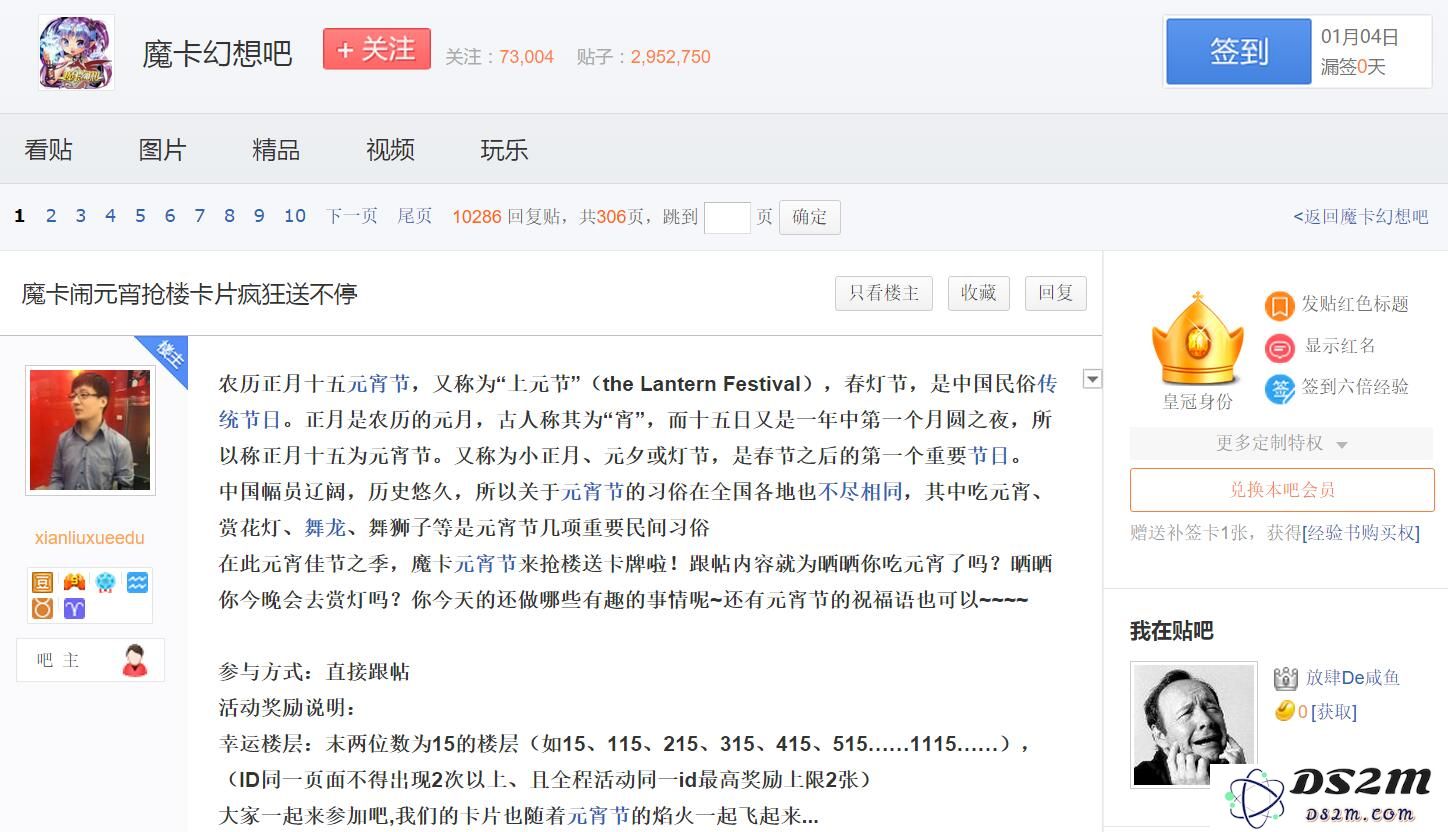Click the post count 2,952,750
Viewport: 1448px width, 832px height.
tap(670, 57)
